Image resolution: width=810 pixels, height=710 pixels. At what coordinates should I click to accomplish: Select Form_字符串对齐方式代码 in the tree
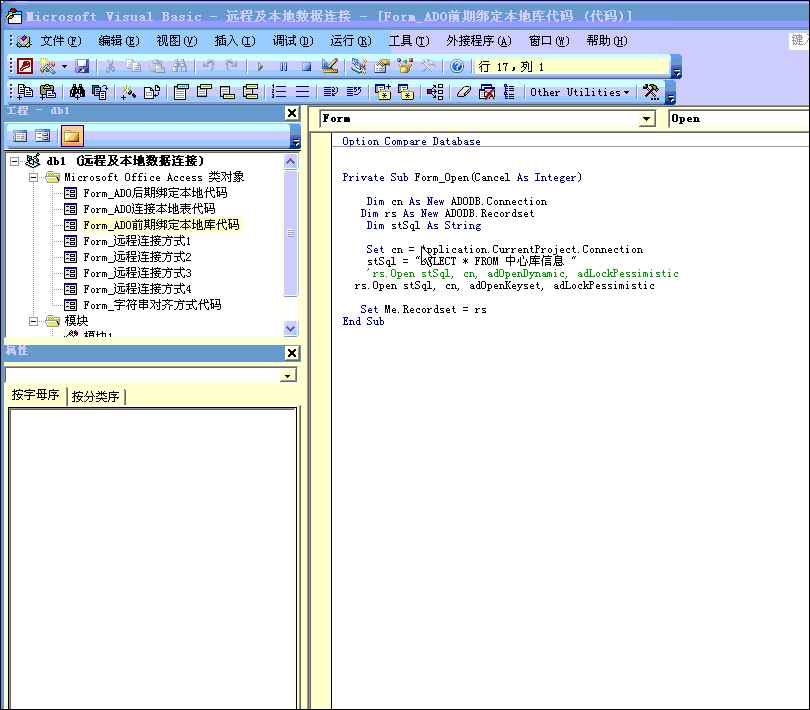pos(152,305)
